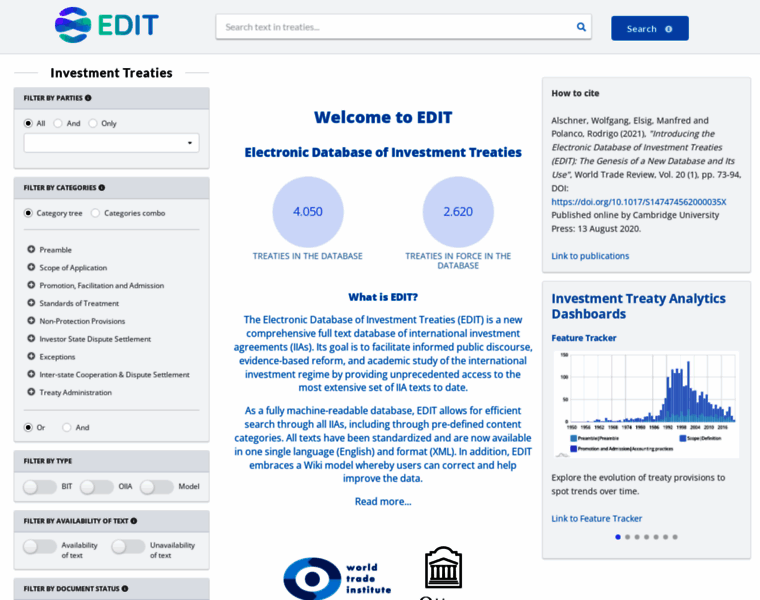Image resolution: width=760 pixels, height=600 pixels.
Task: Toggle the BIT type switch
Action: click(40, 487)
